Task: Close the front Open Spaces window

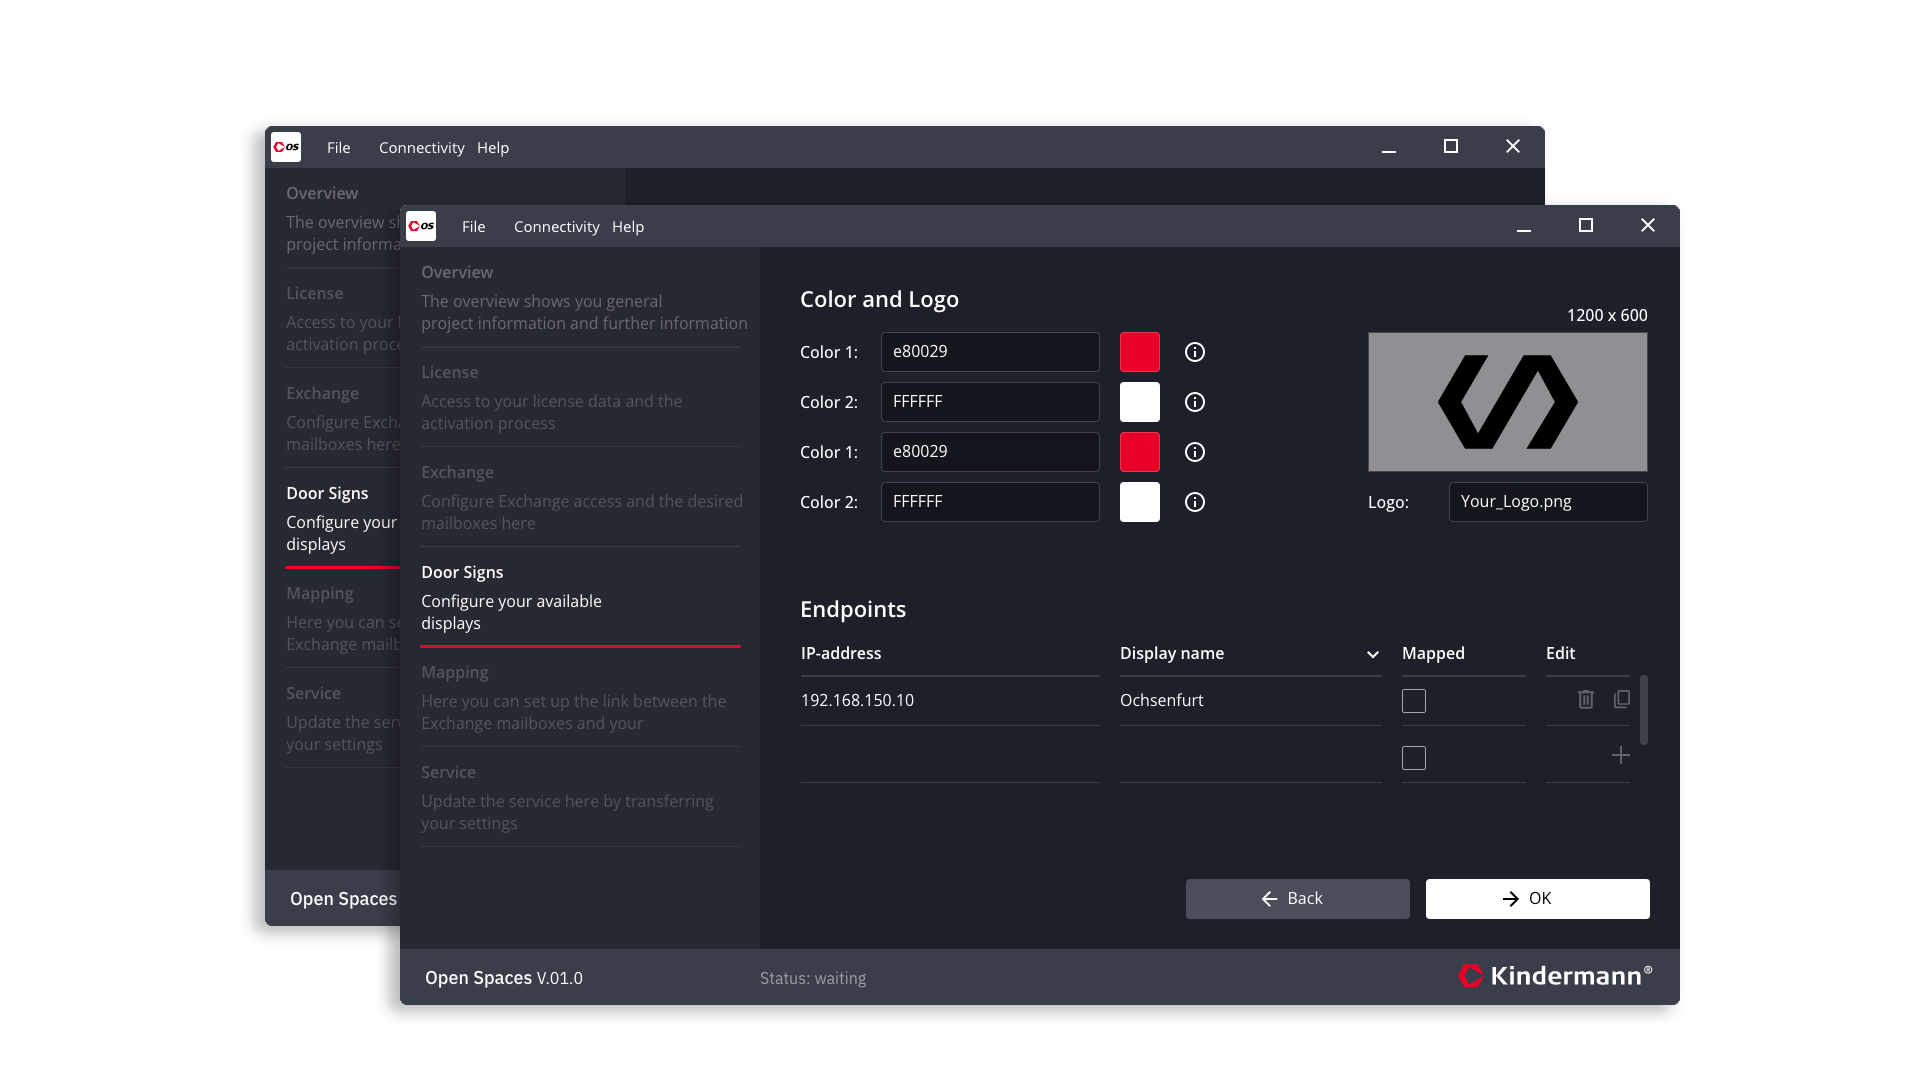Action: pyautogui.click(x=1647, y=226)
